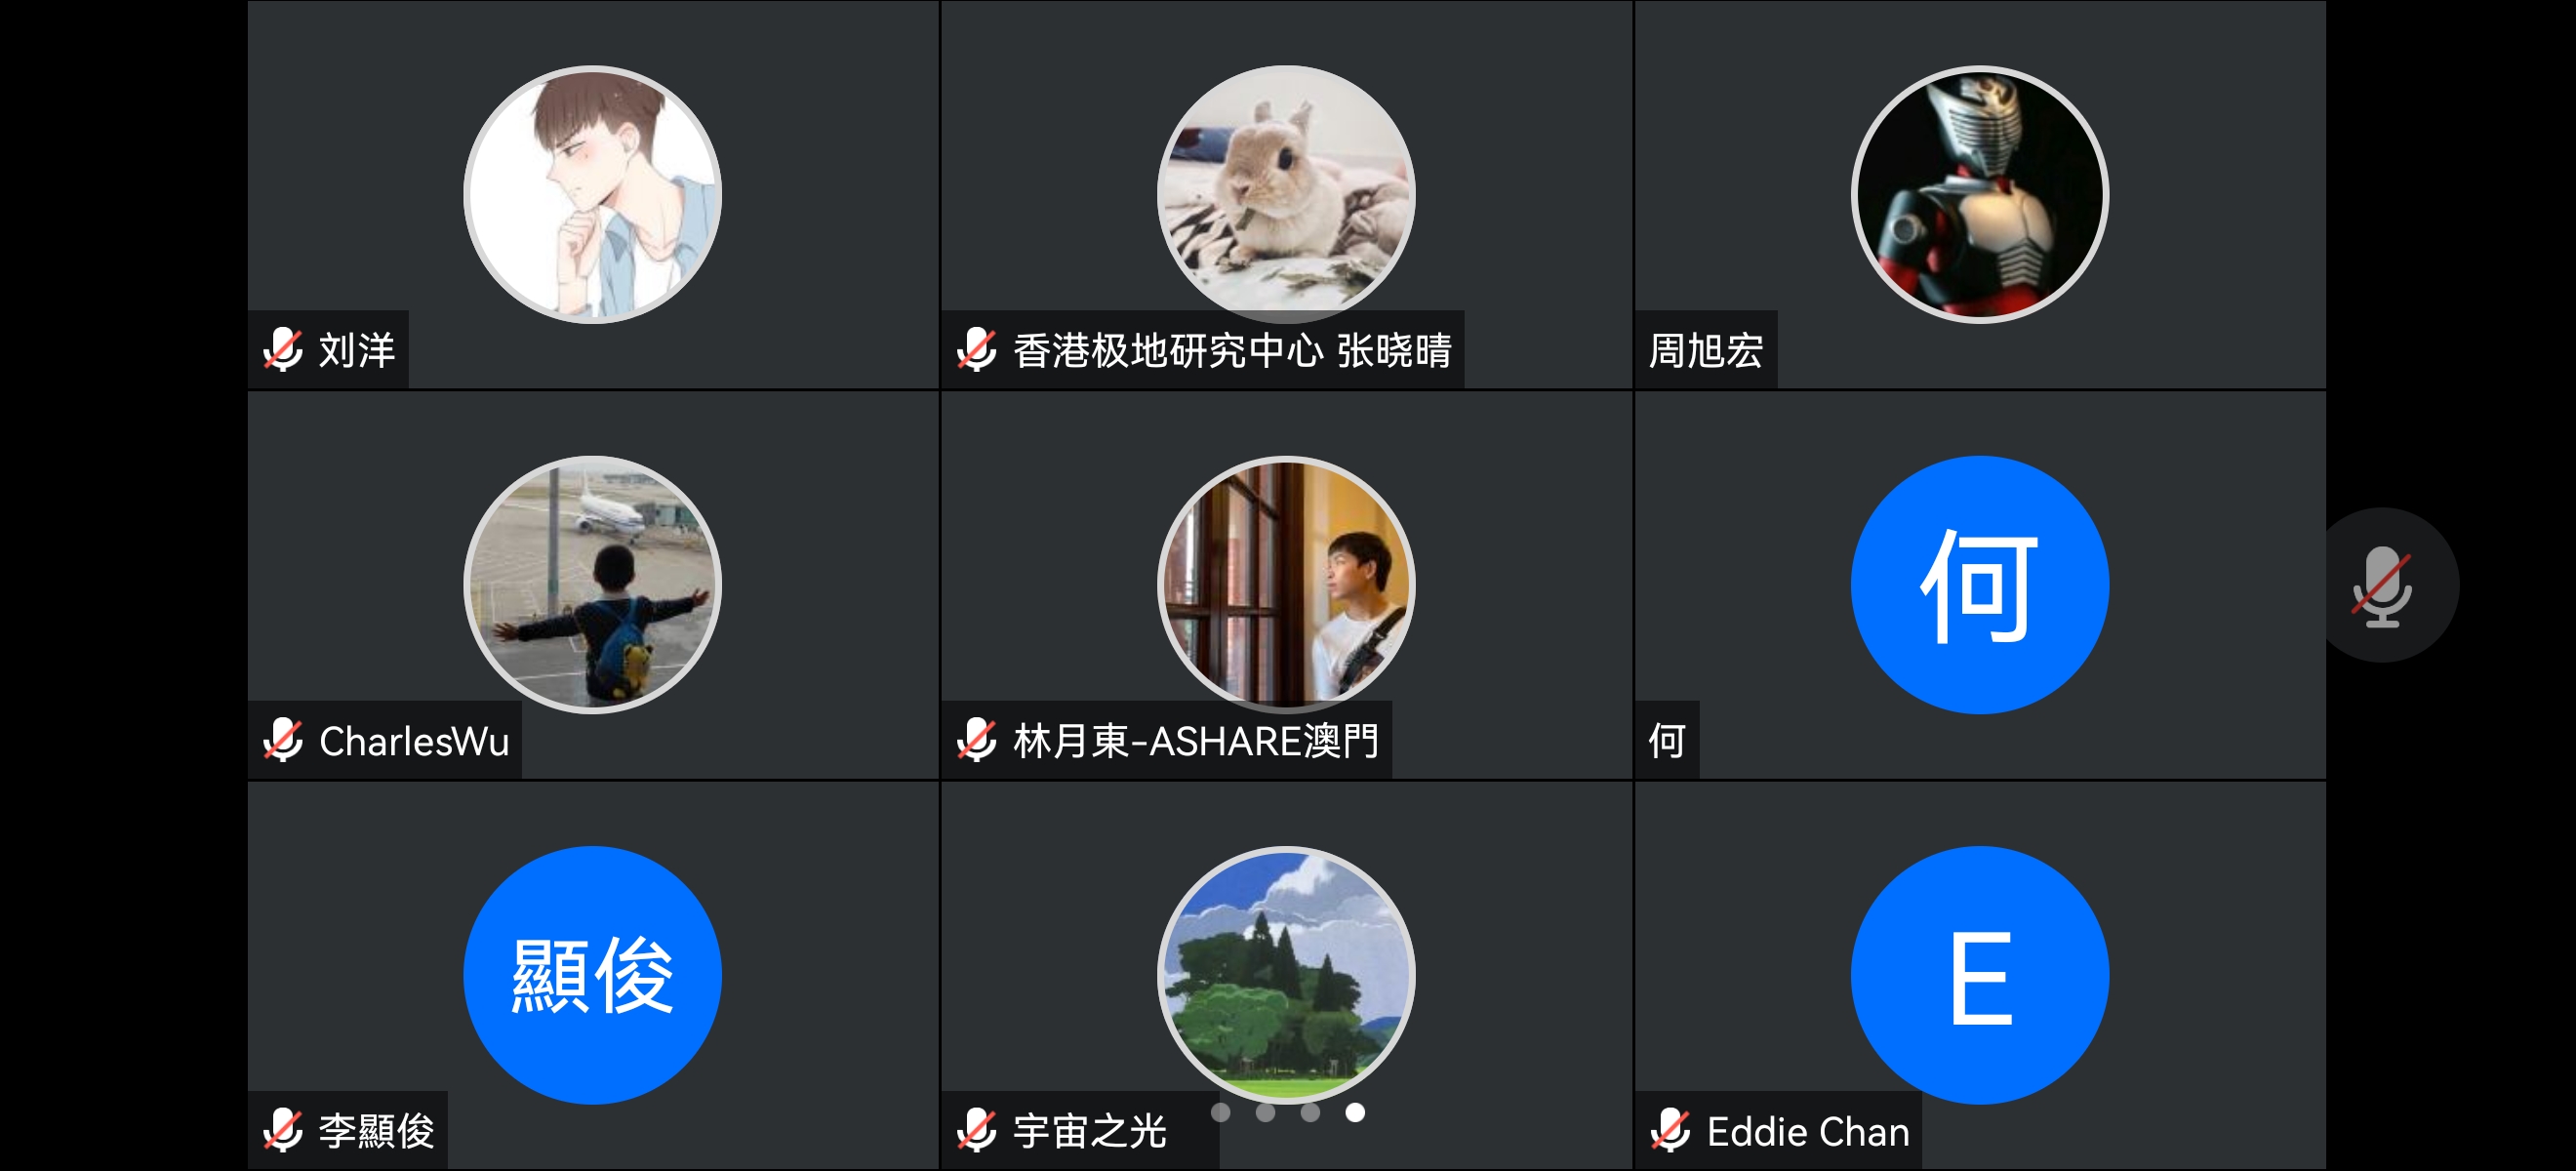Click muted mic icon beside 香港极地研究中心 张晓晴
Image resolution: width=2576 pixels, height=1171 pixels.
pos(977,350)
